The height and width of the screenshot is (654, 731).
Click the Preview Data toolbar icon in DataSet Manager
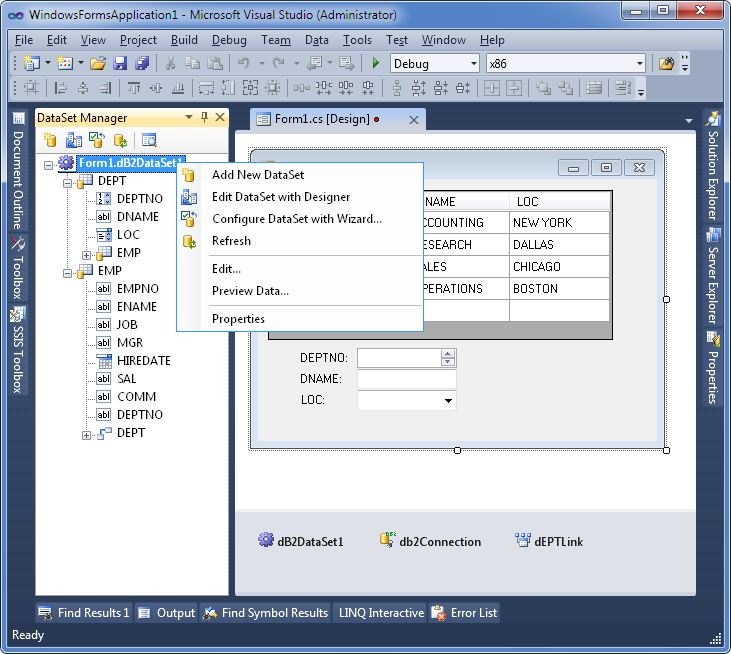149,140
